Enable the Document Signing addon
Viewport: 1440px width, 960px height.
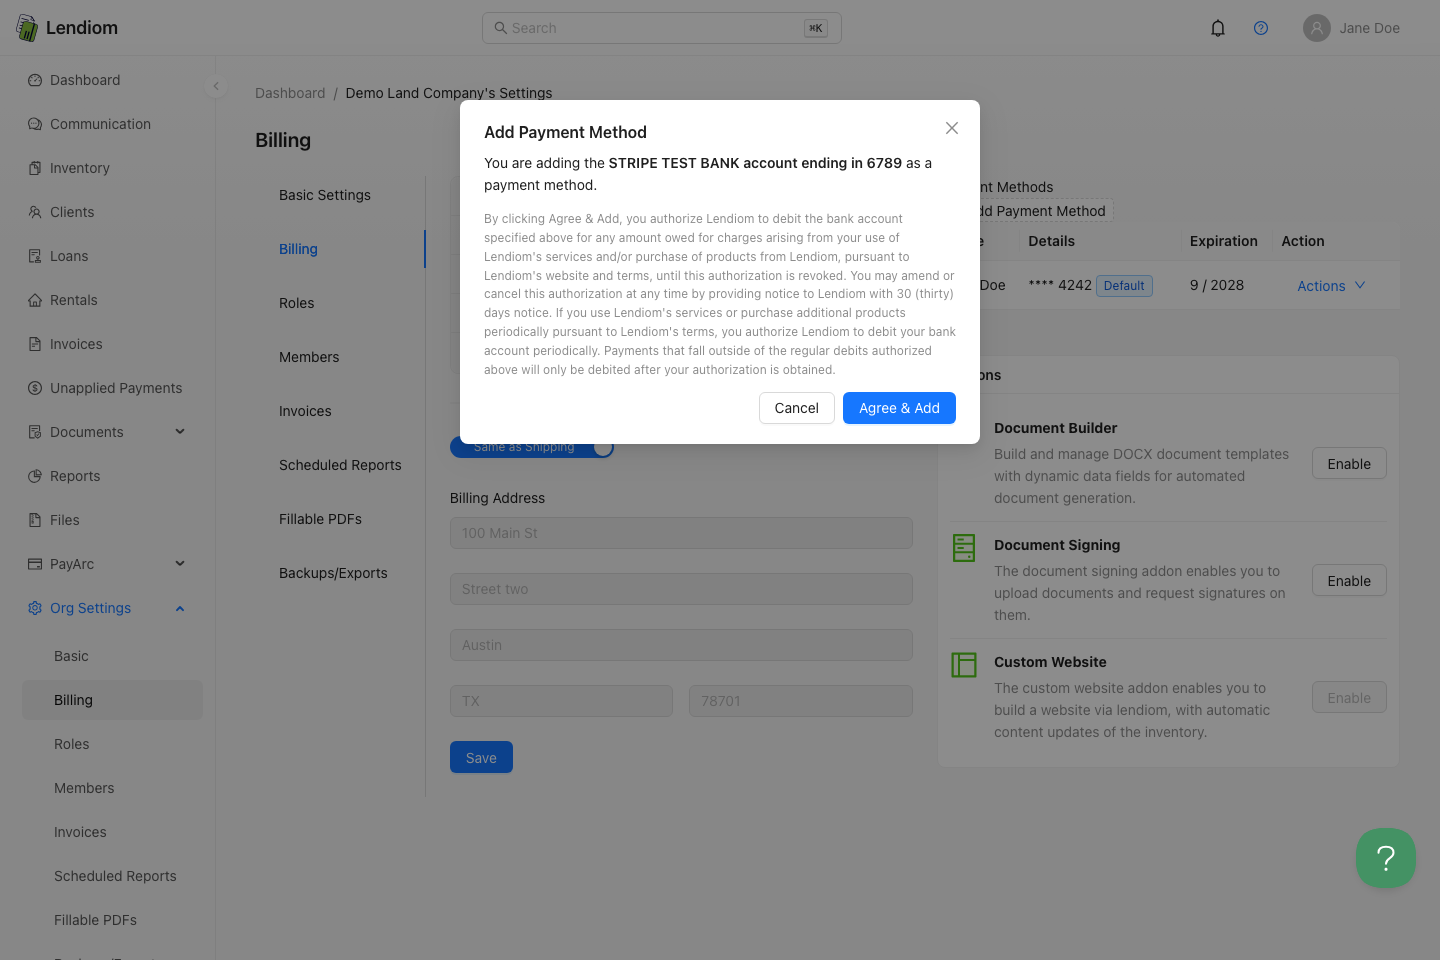coord(1349,580)
